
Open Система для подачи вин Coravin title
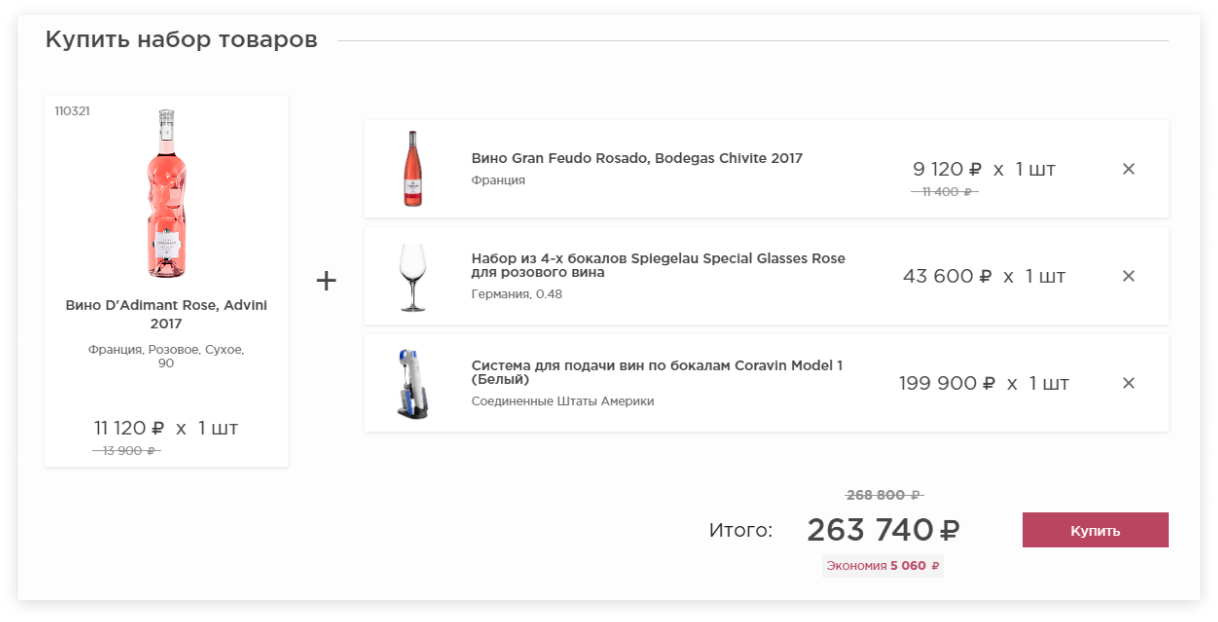(656, 372)
